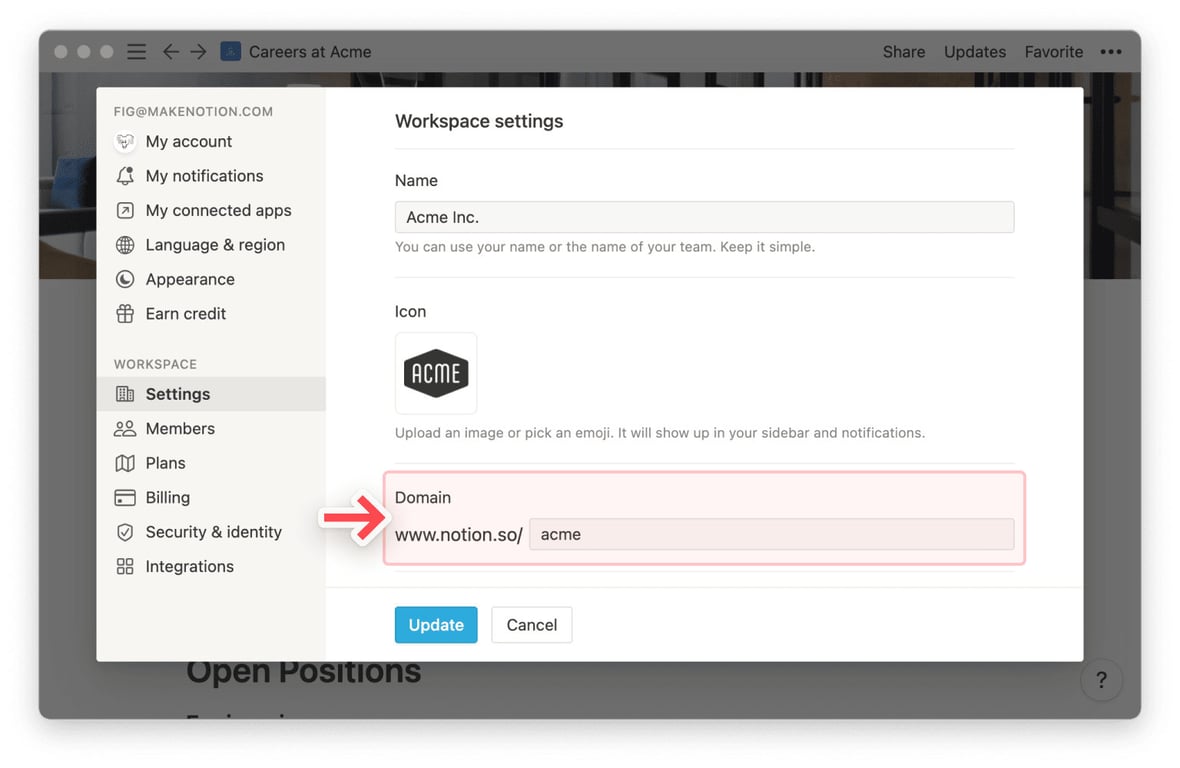Click the gift icon for Earn credit
This screenshot has height=768, width=1180.
(x=125, y=314)
